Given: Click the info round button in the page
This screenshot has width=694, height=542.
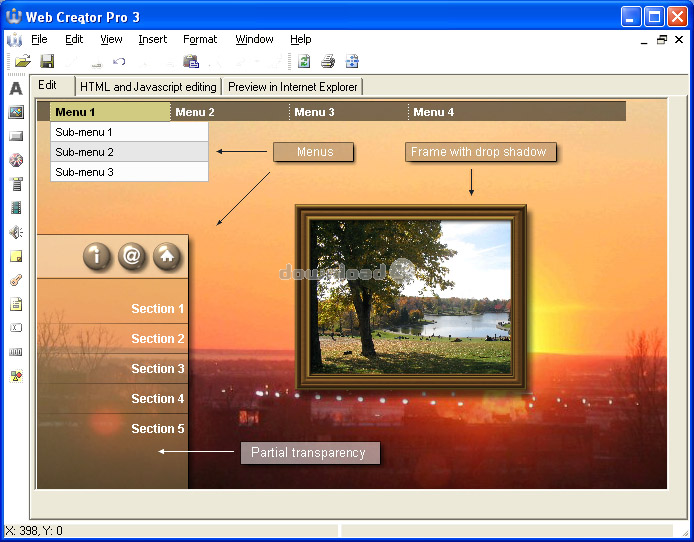Looking at the screenshot, I should point(96,256).
